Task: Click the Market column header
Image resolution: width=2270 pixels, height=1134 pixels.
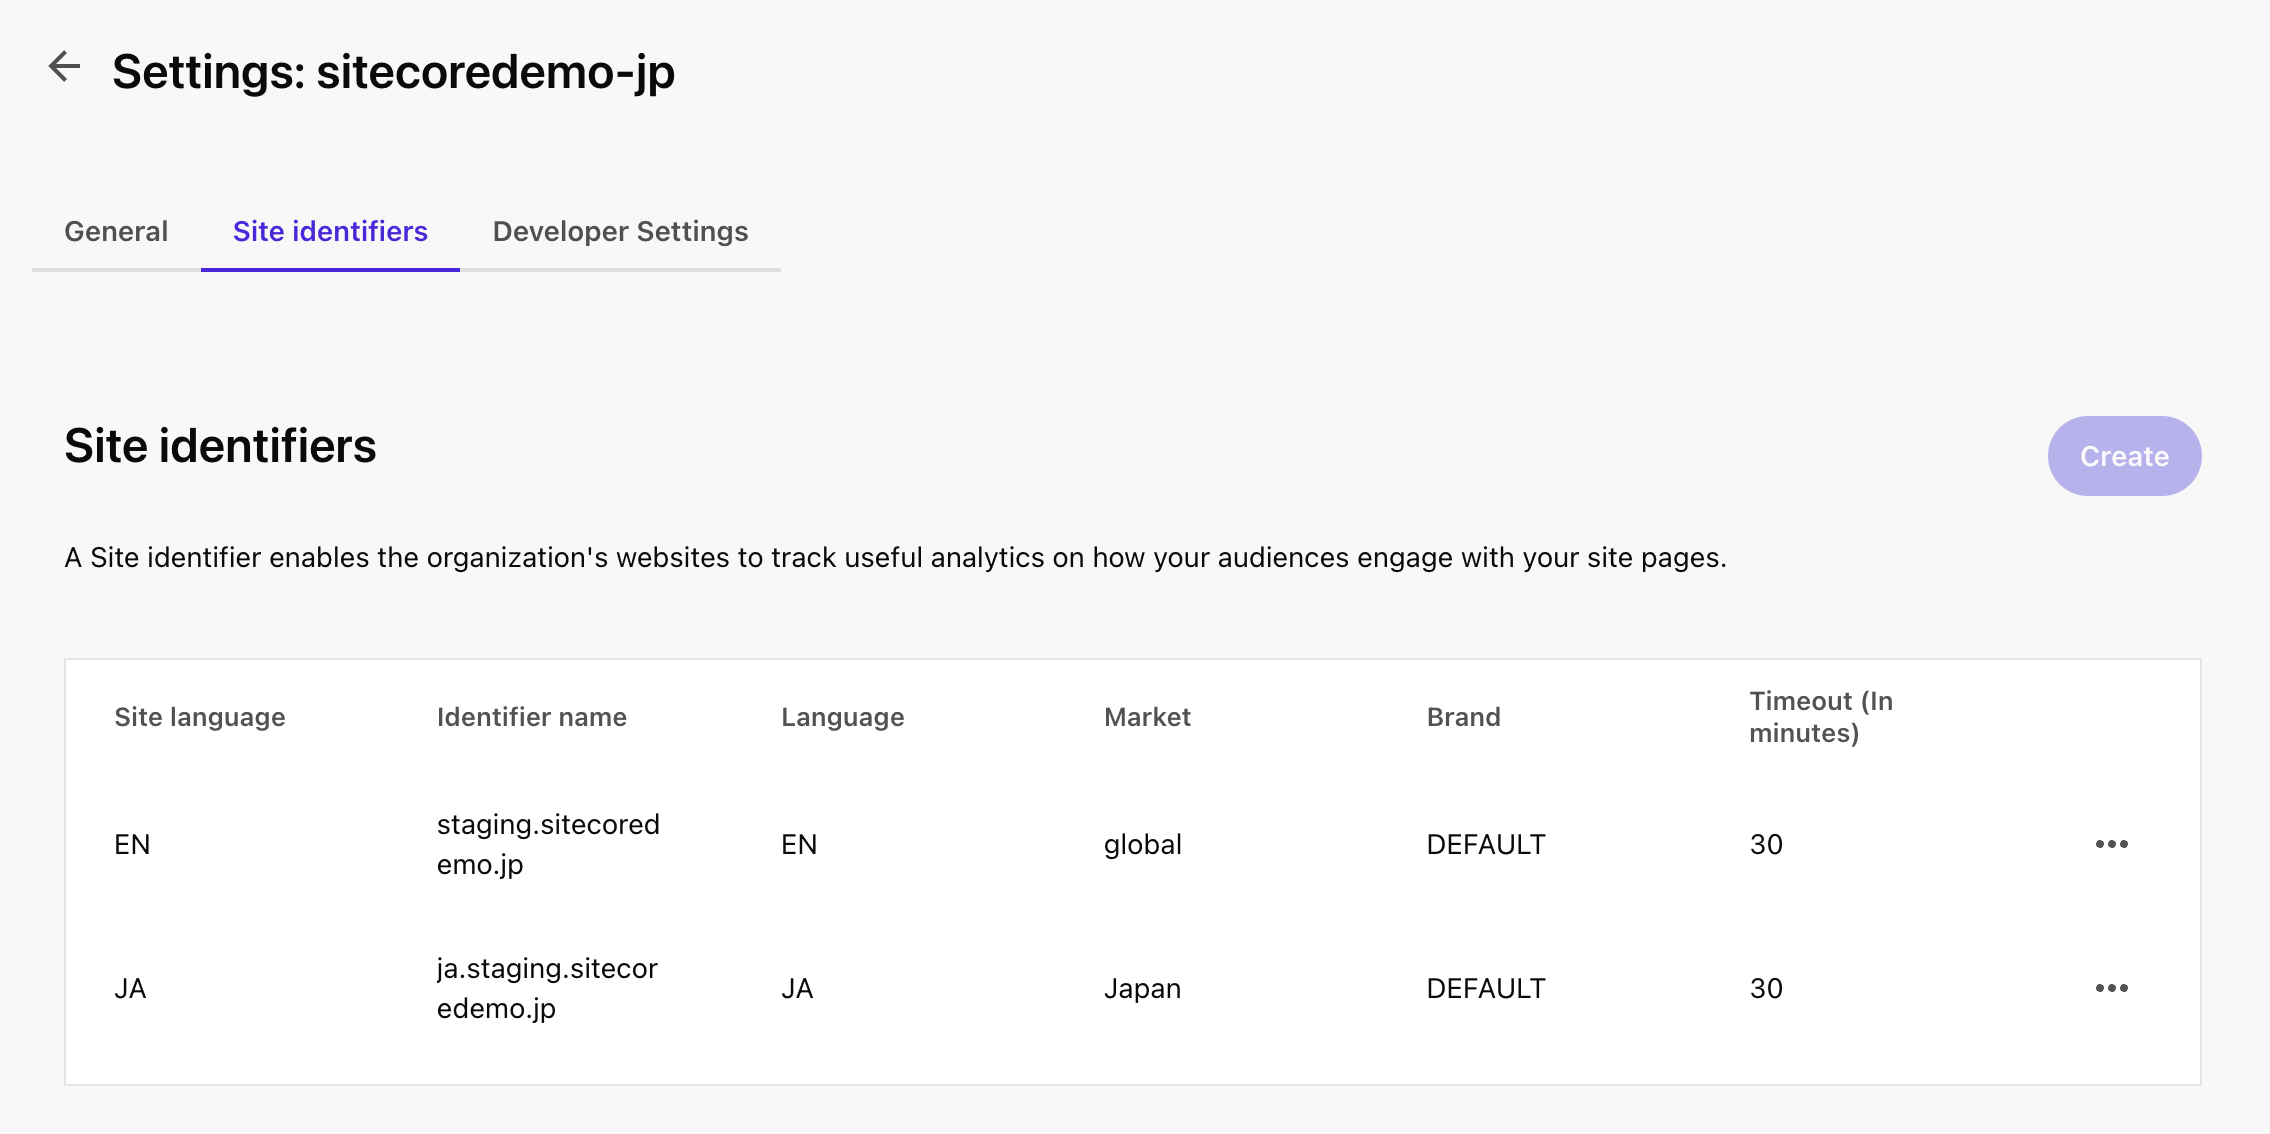Action: tap(1147, 717)
